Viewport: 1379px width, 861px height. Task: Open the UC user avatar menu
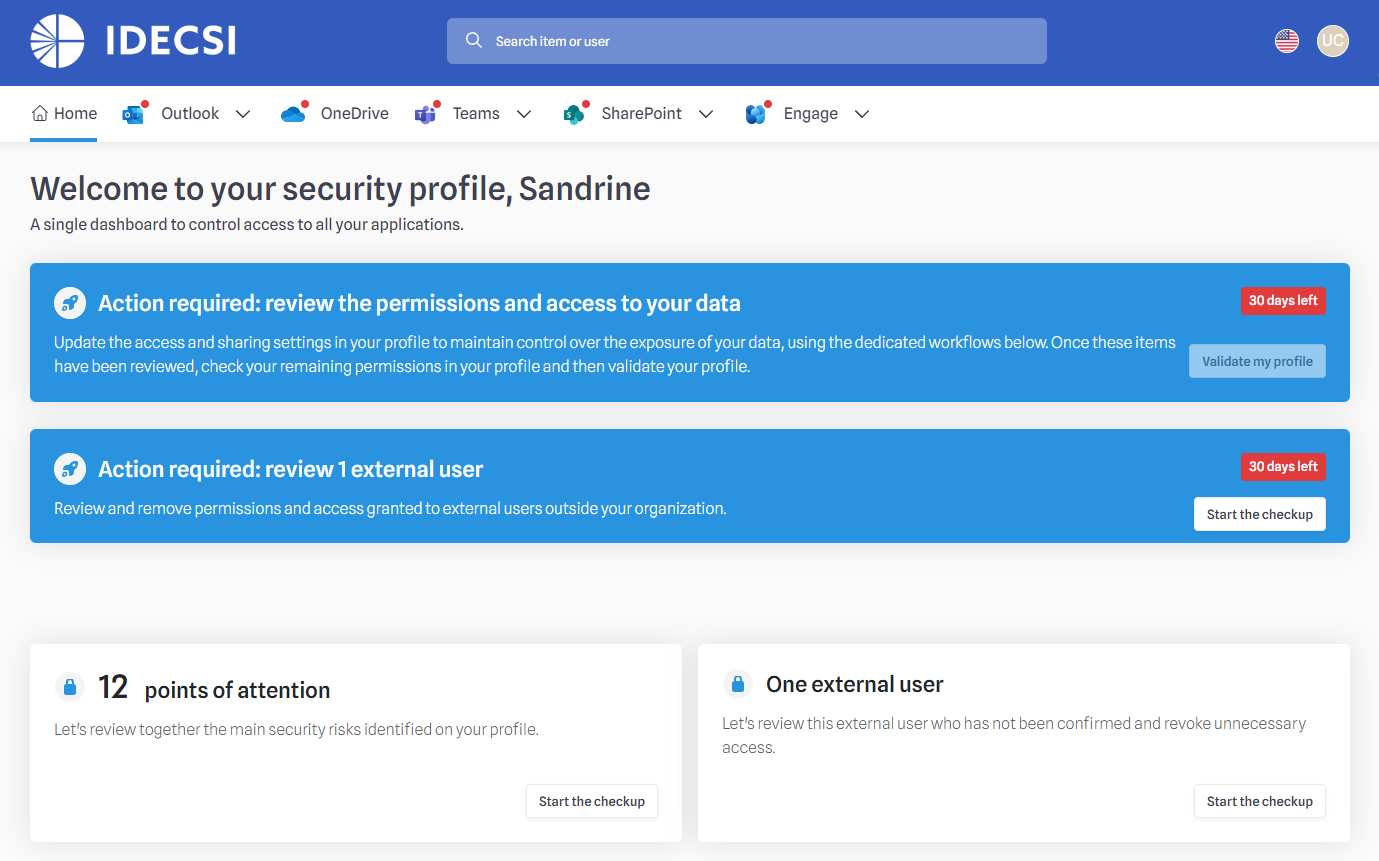click(1332, 41)
